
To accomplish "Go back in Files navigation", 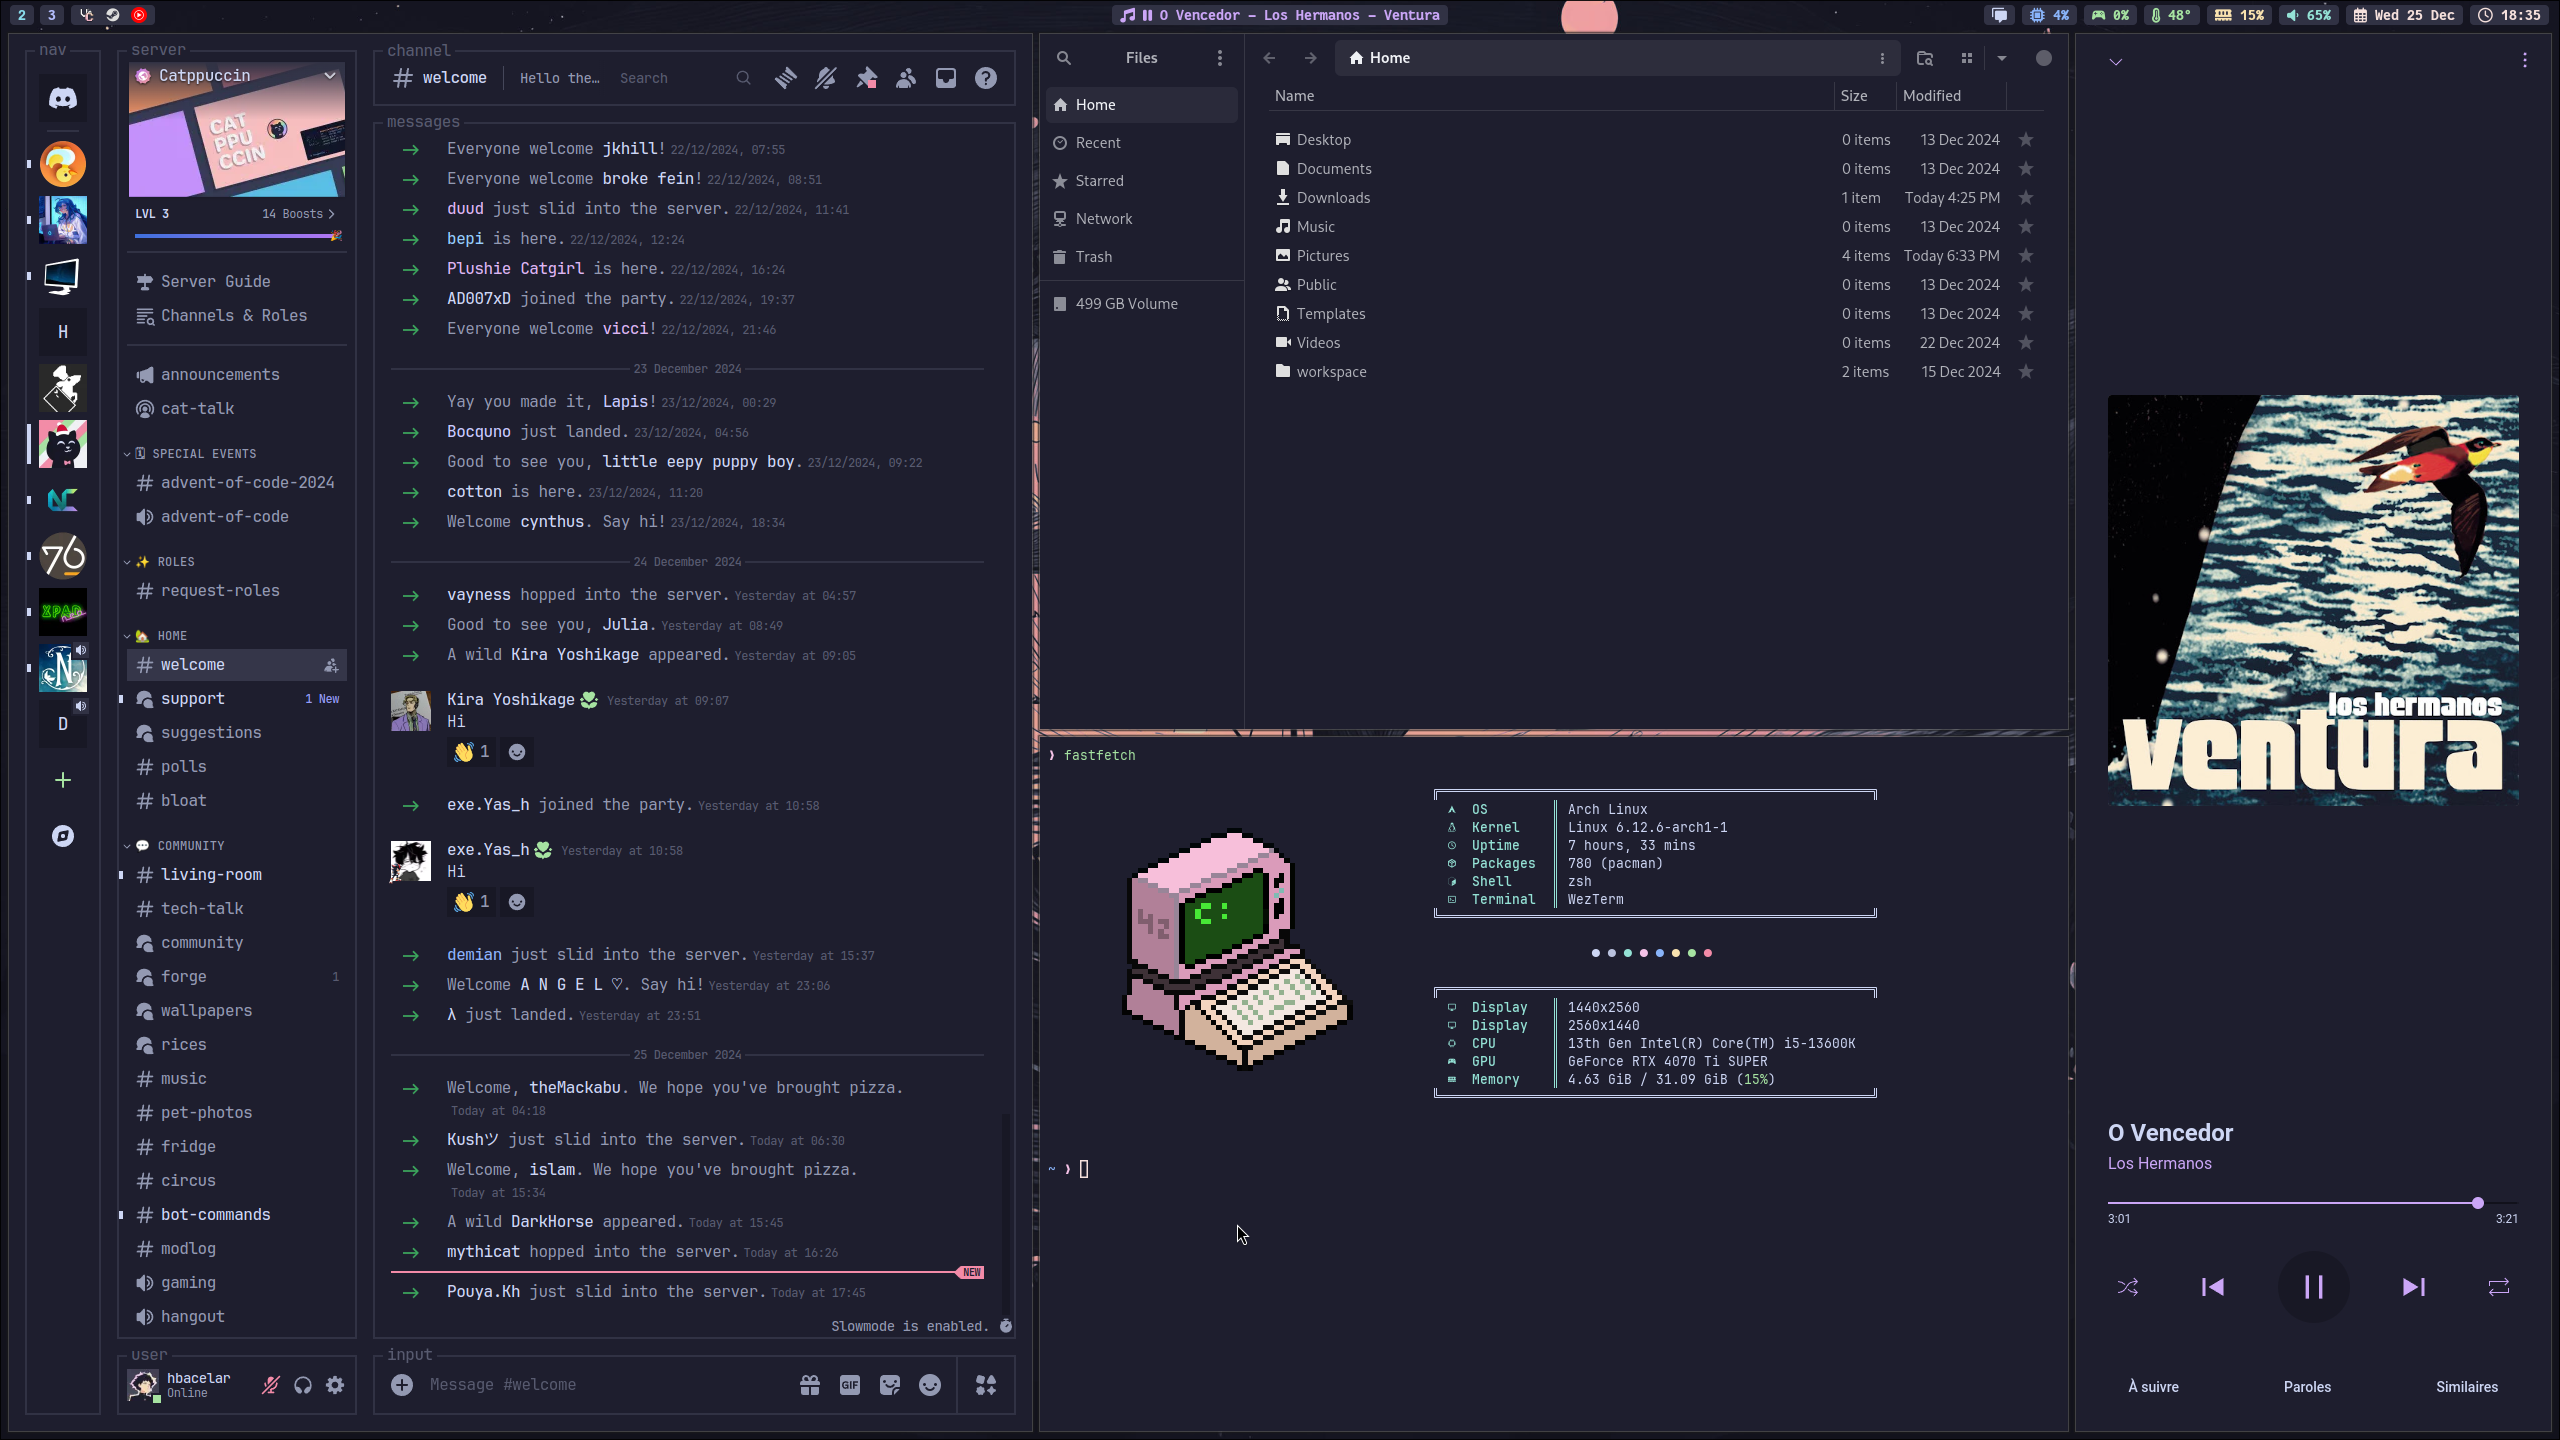I will click(1269, 58).
